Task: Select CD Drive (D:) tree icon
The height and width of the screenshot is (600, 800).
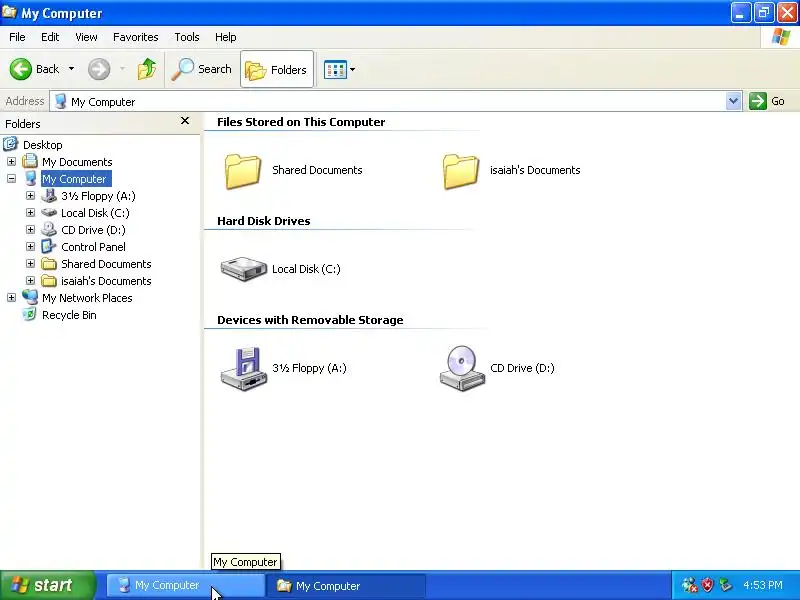Action: tap(49, 229)
